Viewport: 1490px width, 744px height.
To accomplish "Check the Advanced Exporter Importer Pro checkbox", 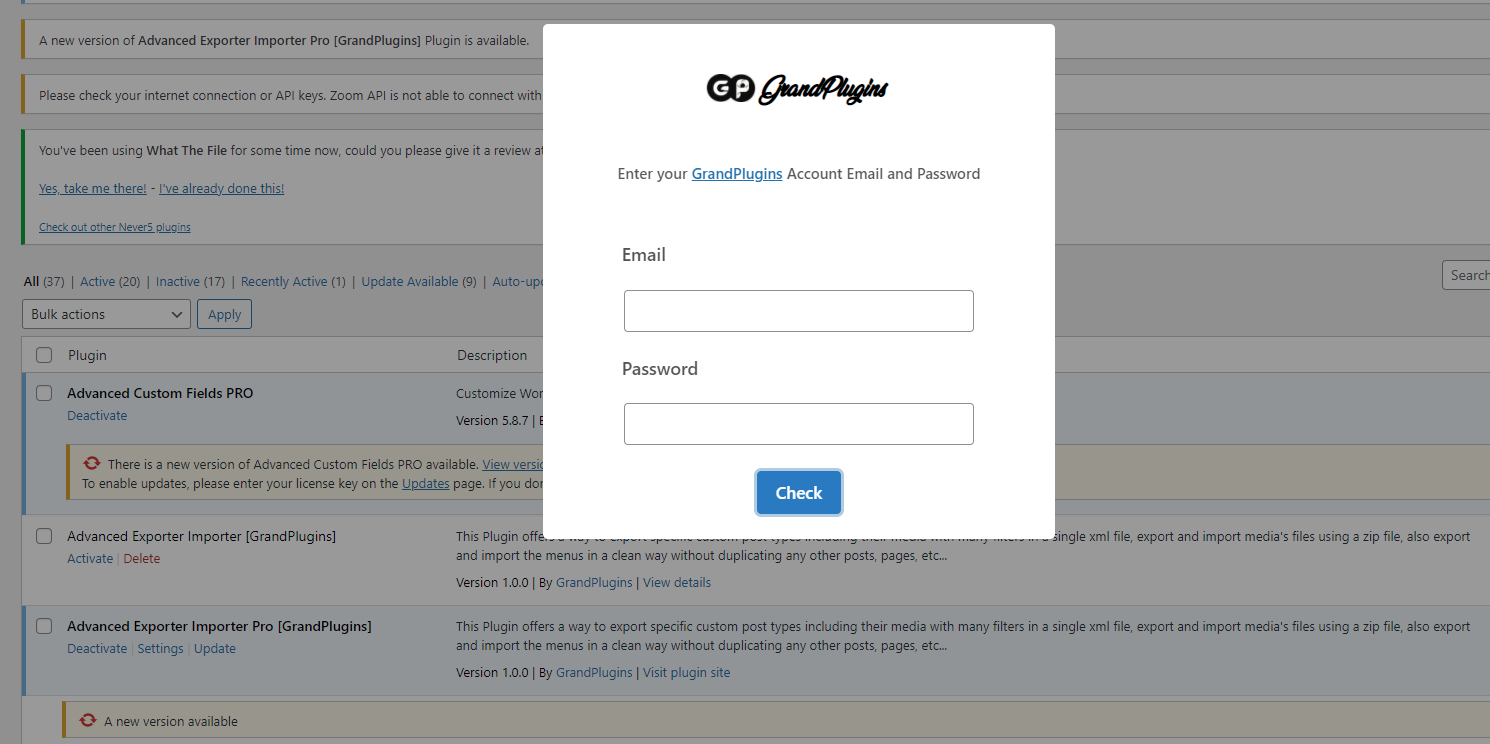I will pyautogui.click(x=43, y=625).
